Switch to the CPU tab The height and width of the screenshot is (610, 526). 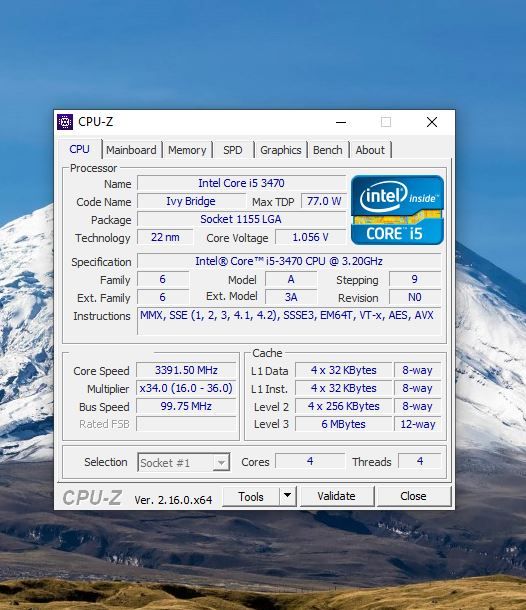pos(79,149)
